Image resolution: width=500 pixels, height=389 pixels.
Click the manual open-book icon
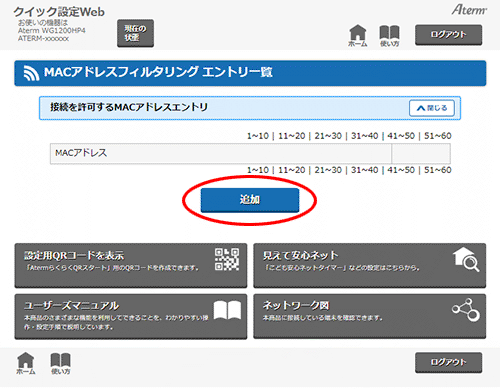pyautogui.click(x=227, y=310)
